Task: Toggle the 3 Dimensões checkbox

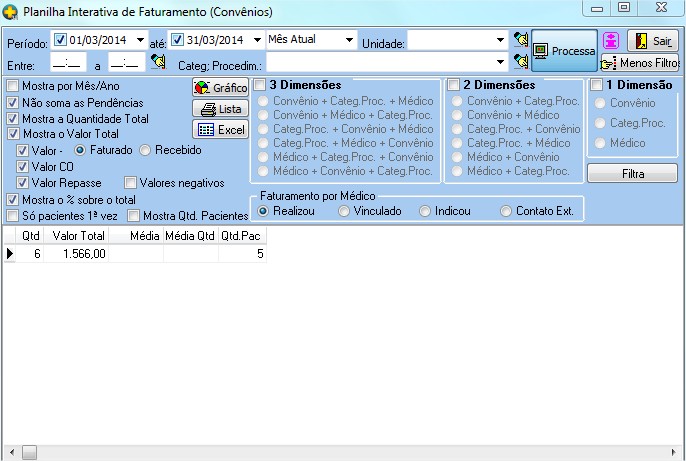Action: coord(259,85)
